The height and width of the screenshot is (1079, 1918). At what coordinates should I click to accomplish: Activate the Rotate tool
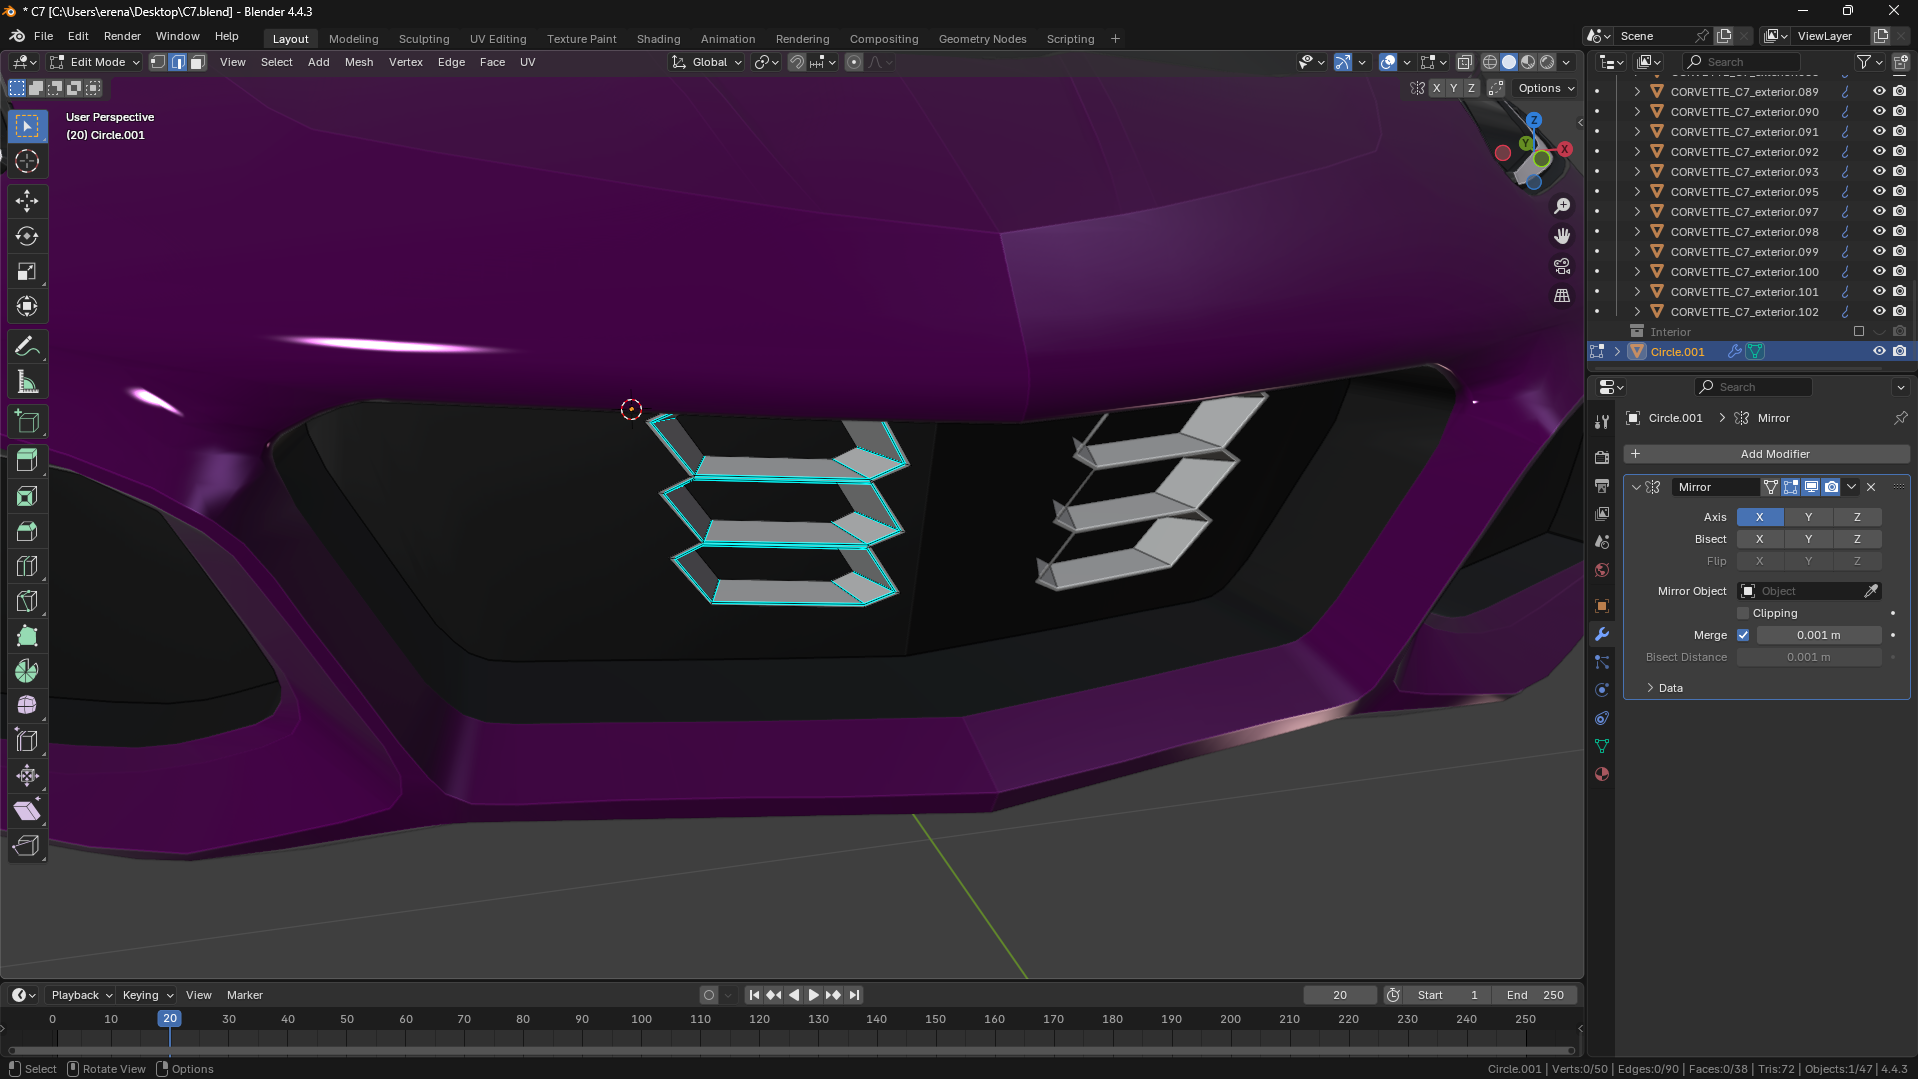pos(27,236)
